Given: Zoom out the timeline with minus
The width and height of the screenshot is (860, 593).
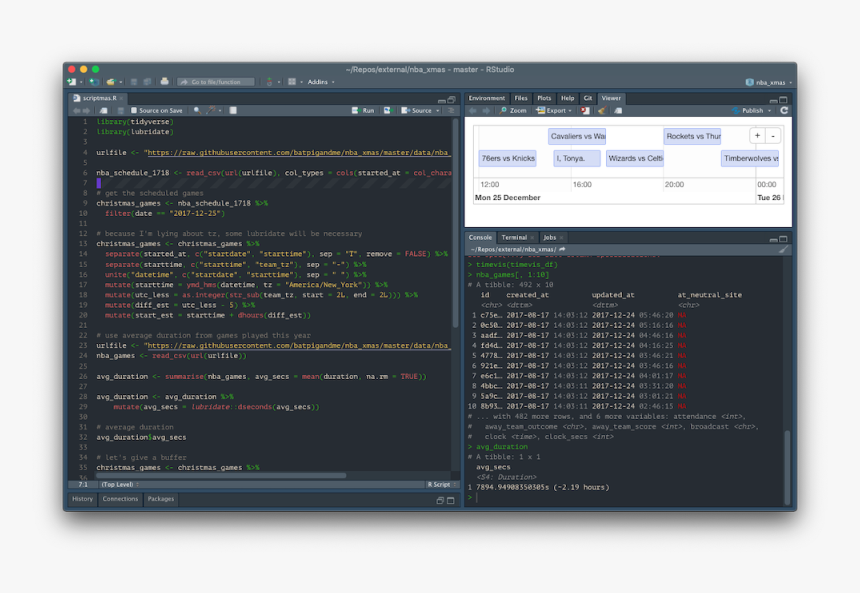Looking at the screenshot, I should coord(773,135).
